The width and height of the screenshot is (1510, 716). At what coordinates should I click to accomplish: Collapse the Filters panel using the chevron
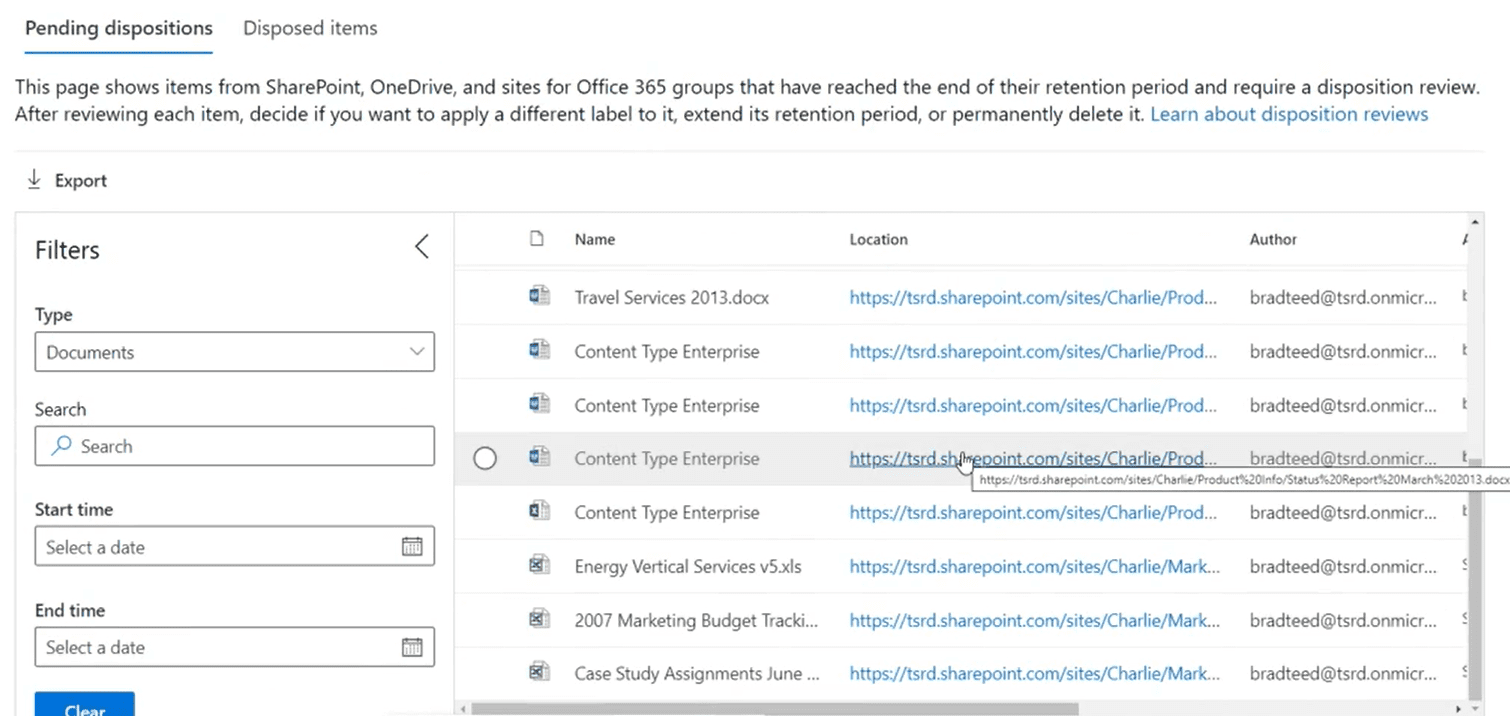coord(421,246)
